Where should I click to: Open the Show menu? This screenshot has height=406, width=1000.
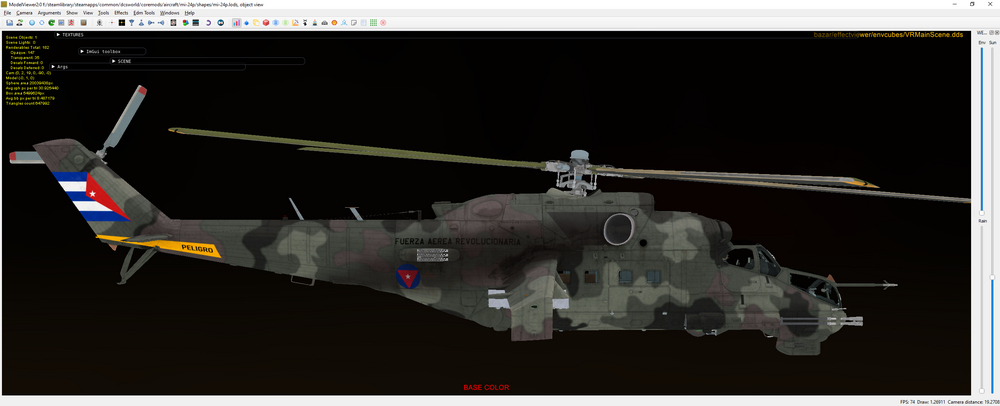[72, 13]
